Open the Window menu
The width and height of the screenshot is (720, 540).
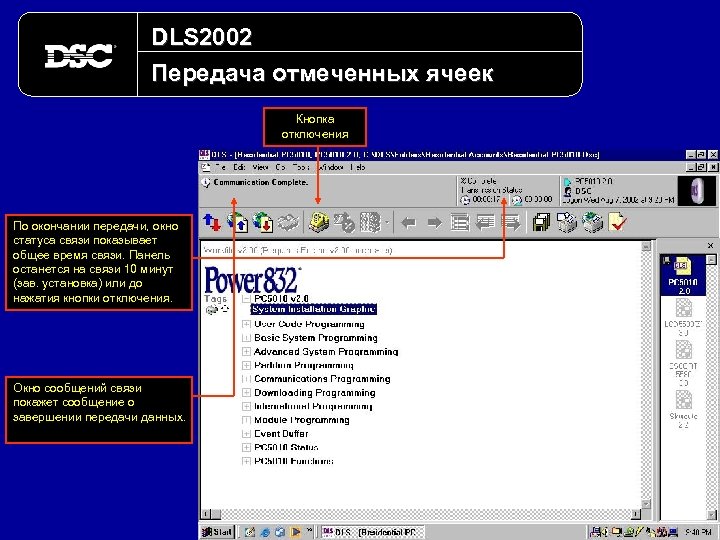(x=330, y=167)
